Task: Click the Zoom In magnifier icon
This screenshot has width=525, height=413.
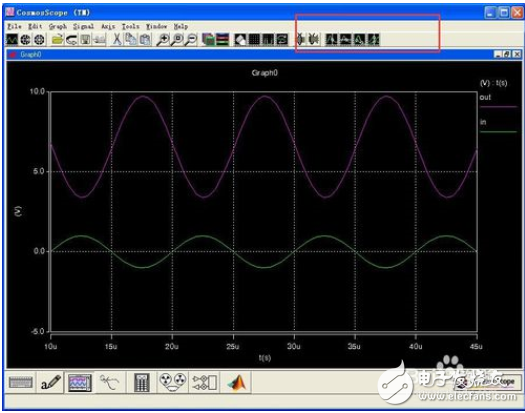Action: pos(163,40)
